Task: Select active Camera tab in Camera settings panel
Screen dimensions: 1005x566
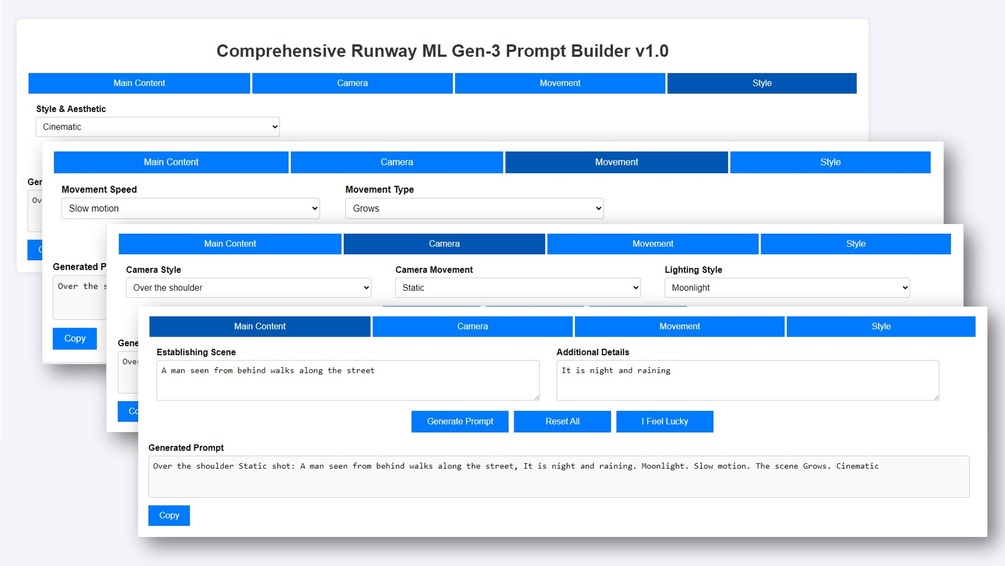Action: point(444,244)
